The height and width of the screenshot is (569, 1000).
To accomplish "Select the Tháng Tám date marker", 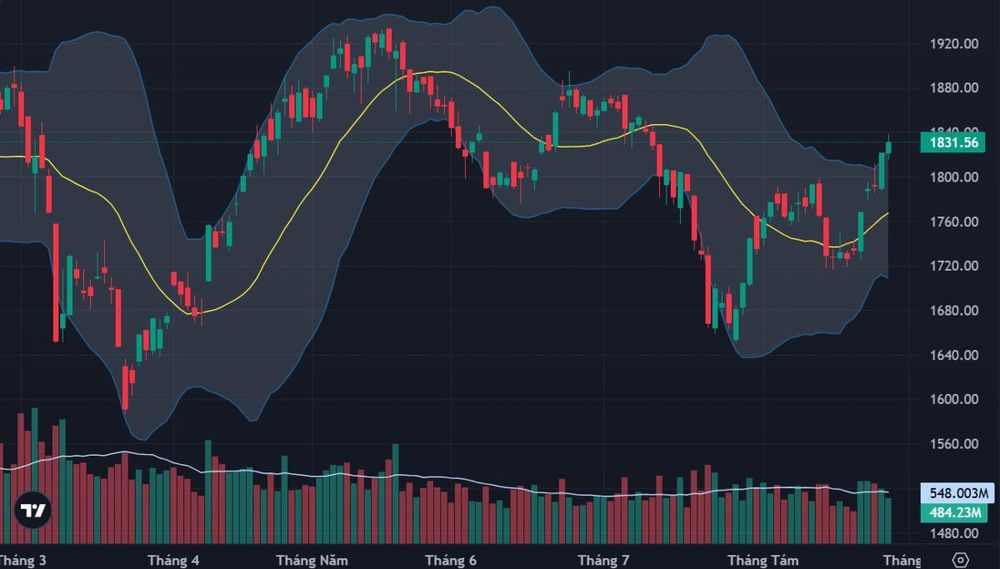I will coord(763,561).
